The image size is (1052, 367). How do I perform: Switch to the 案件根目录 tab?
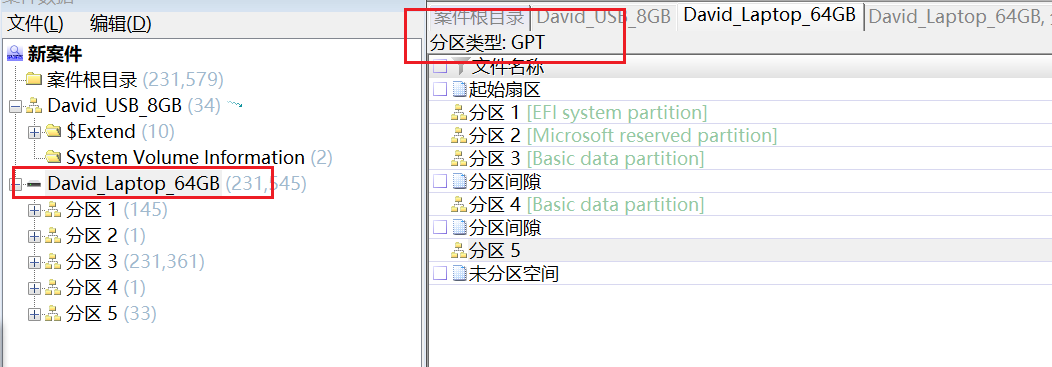tap(478, 17)
